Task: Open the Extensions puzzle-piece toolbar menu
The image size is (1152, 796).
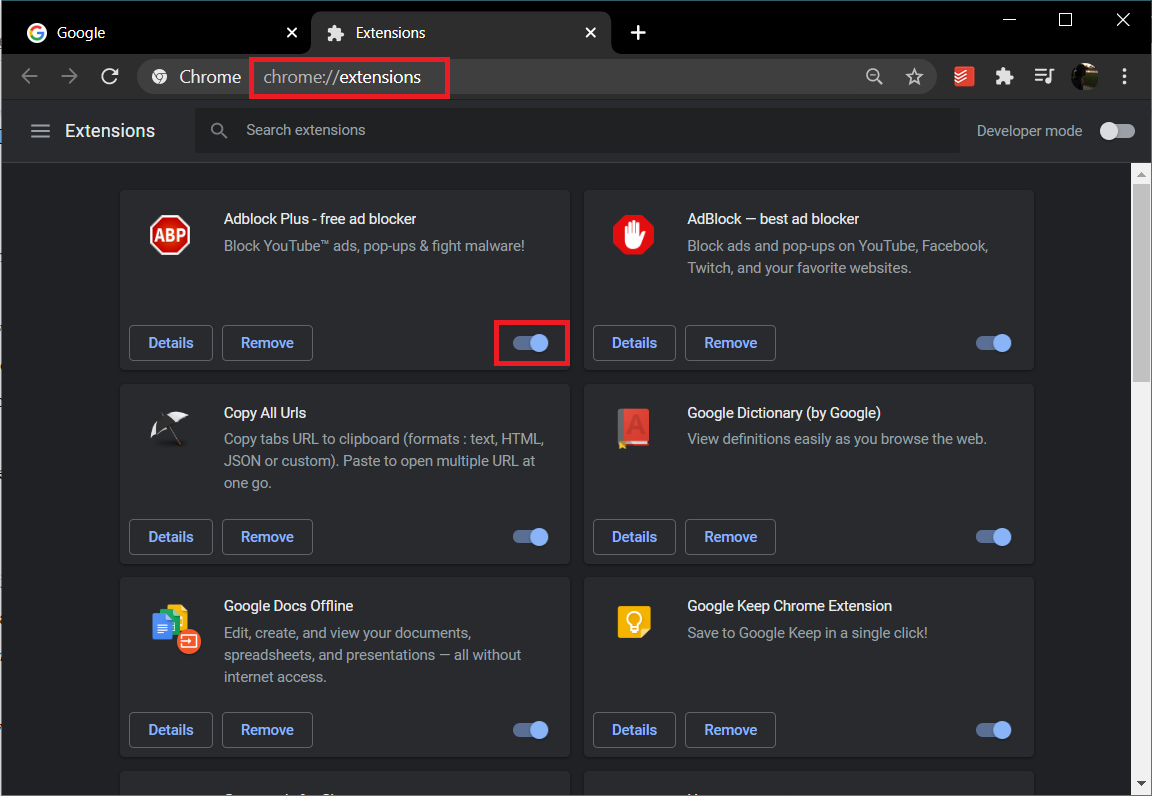Action: point(1004,77)
